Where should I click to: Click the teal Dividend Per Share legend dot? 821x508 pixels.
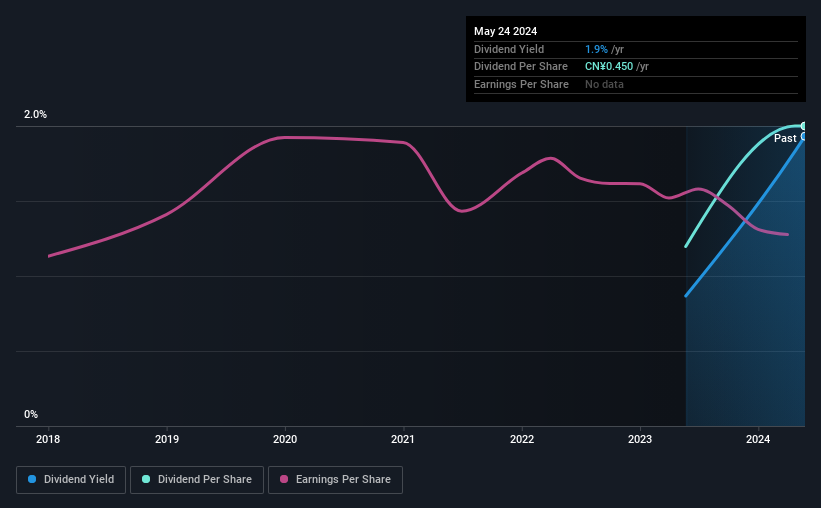146,479
